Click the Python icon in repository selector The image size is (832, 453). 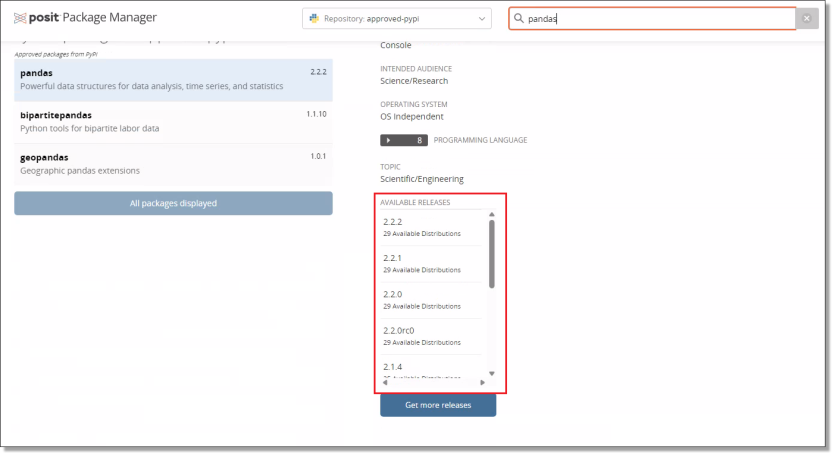pyautogui.click(x=314, y=19)
